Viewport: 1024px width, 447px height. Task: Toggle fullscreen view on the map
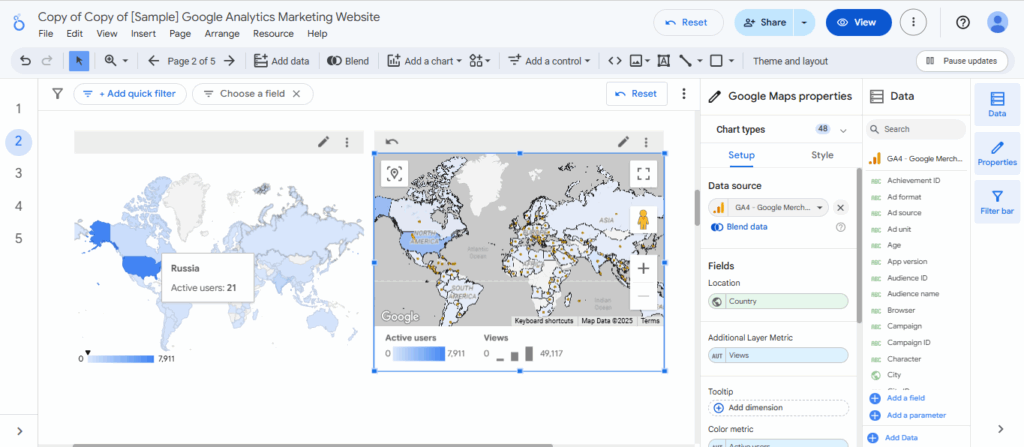[x=643, y=173]
